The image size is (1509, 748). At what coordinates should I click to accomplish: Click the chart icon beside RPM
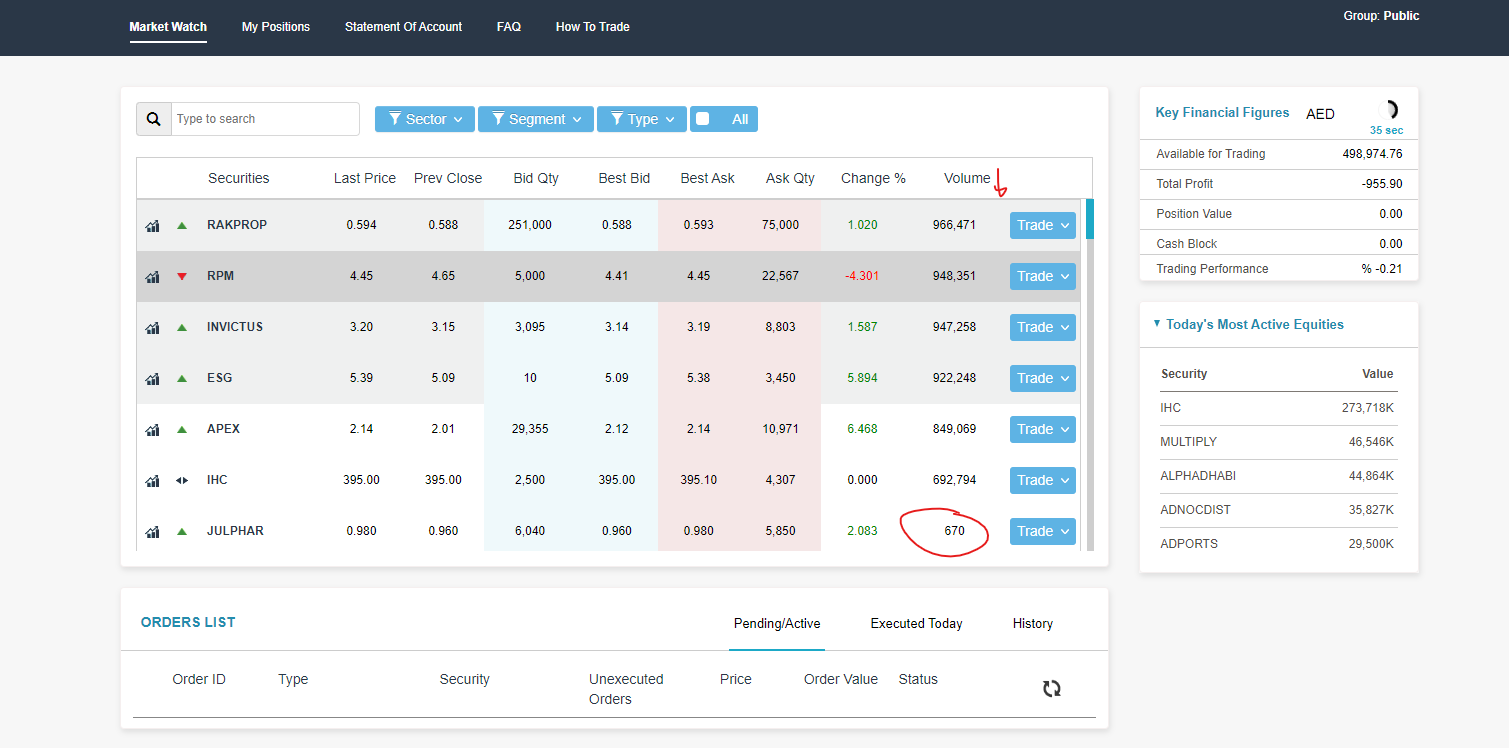click(152, 276)
